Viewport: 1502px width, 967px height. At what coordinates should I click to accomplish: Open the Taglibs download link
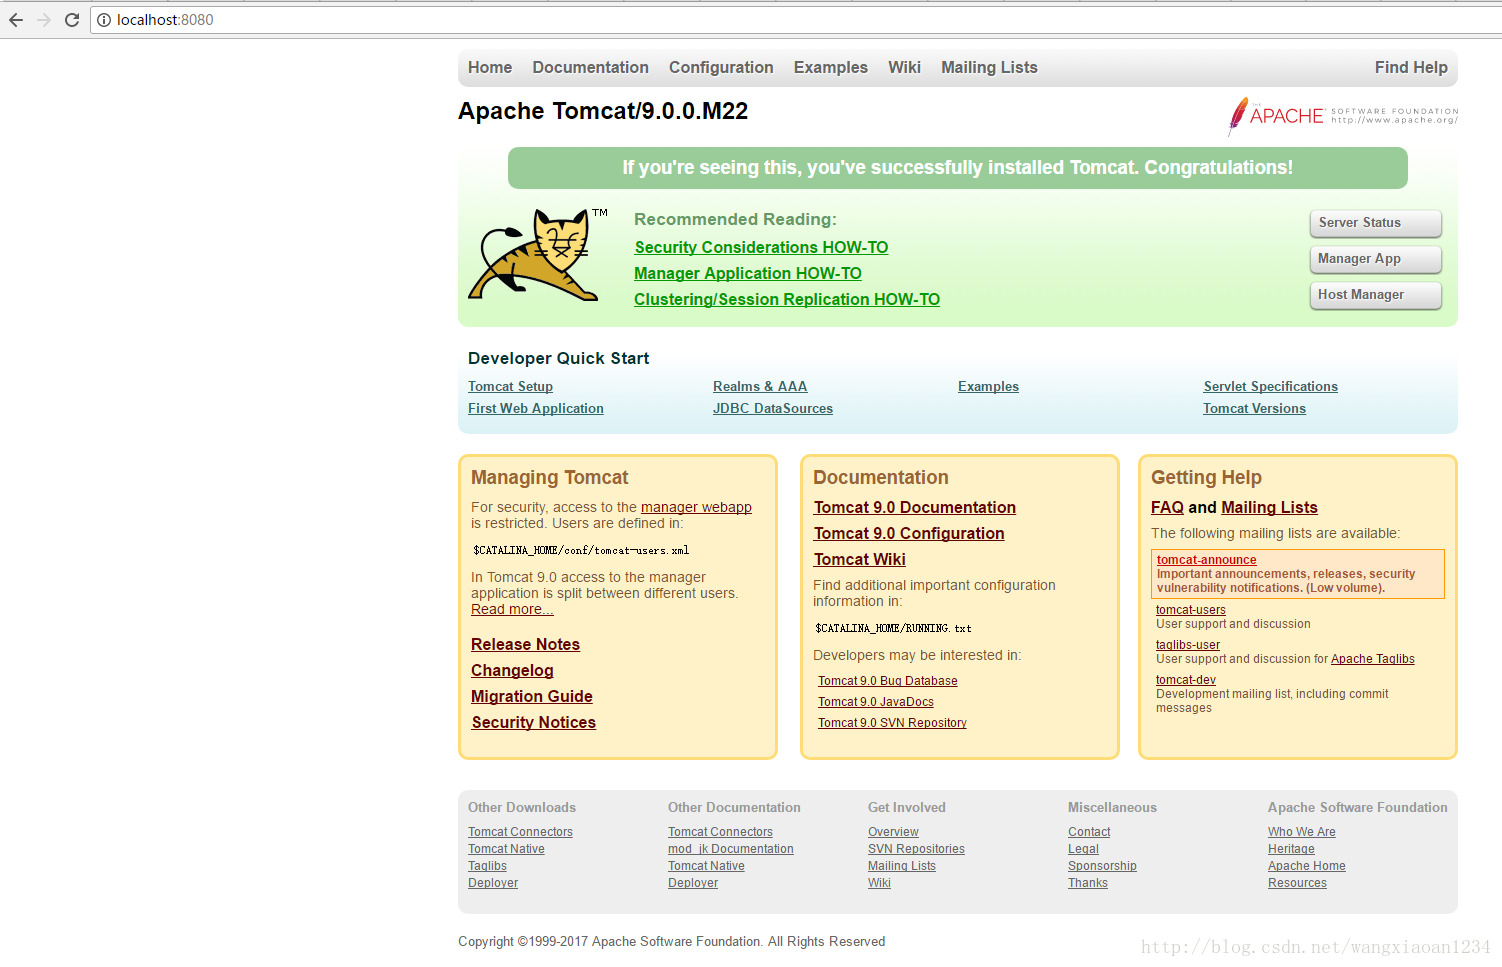tap(487, 867)
